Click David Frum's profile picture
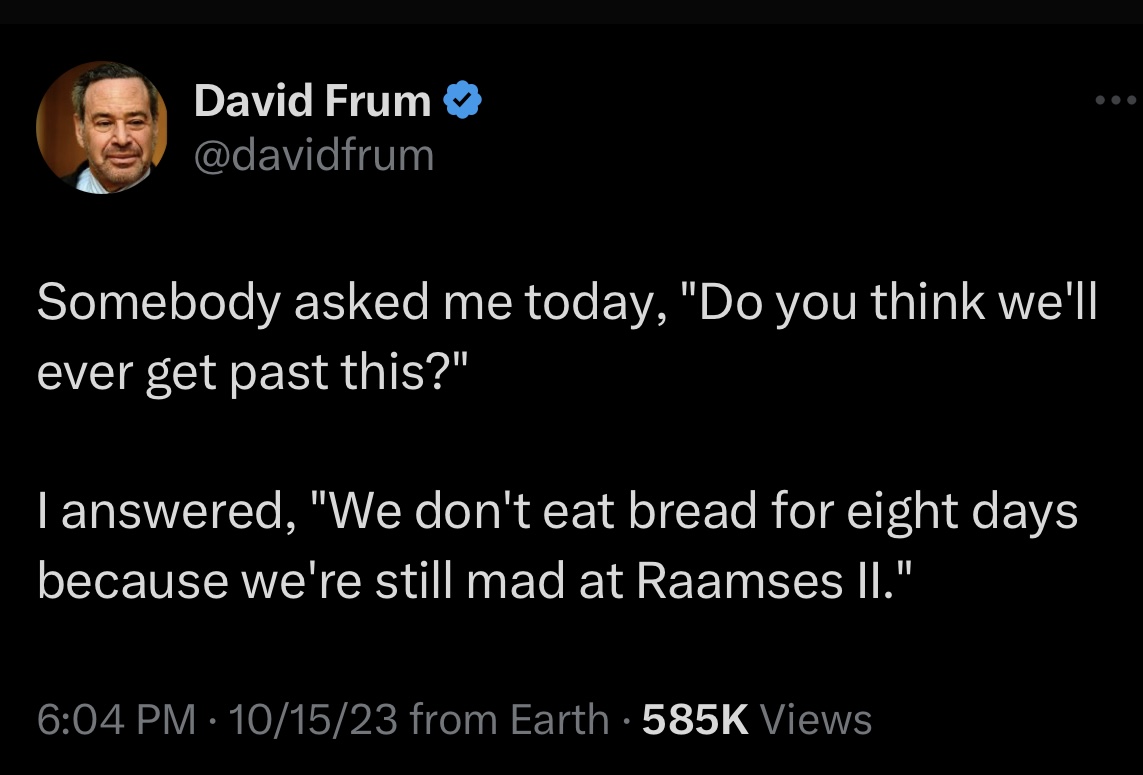Viewport: 1143px width, 775px height. click(x=101, y=128)
